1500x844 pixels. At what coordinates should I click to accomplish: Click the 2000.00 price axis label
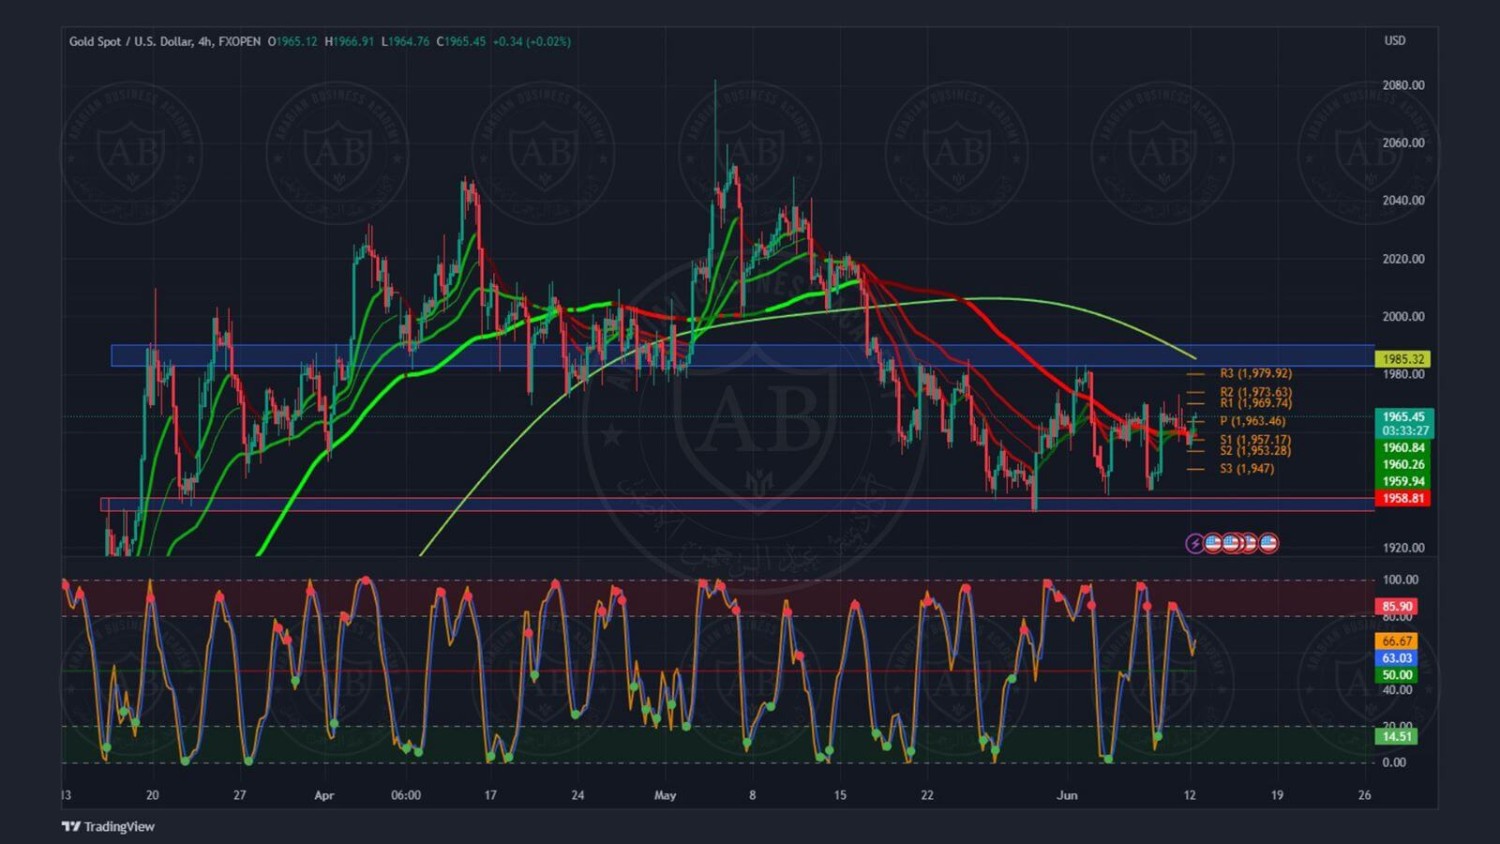point(1403,316)
